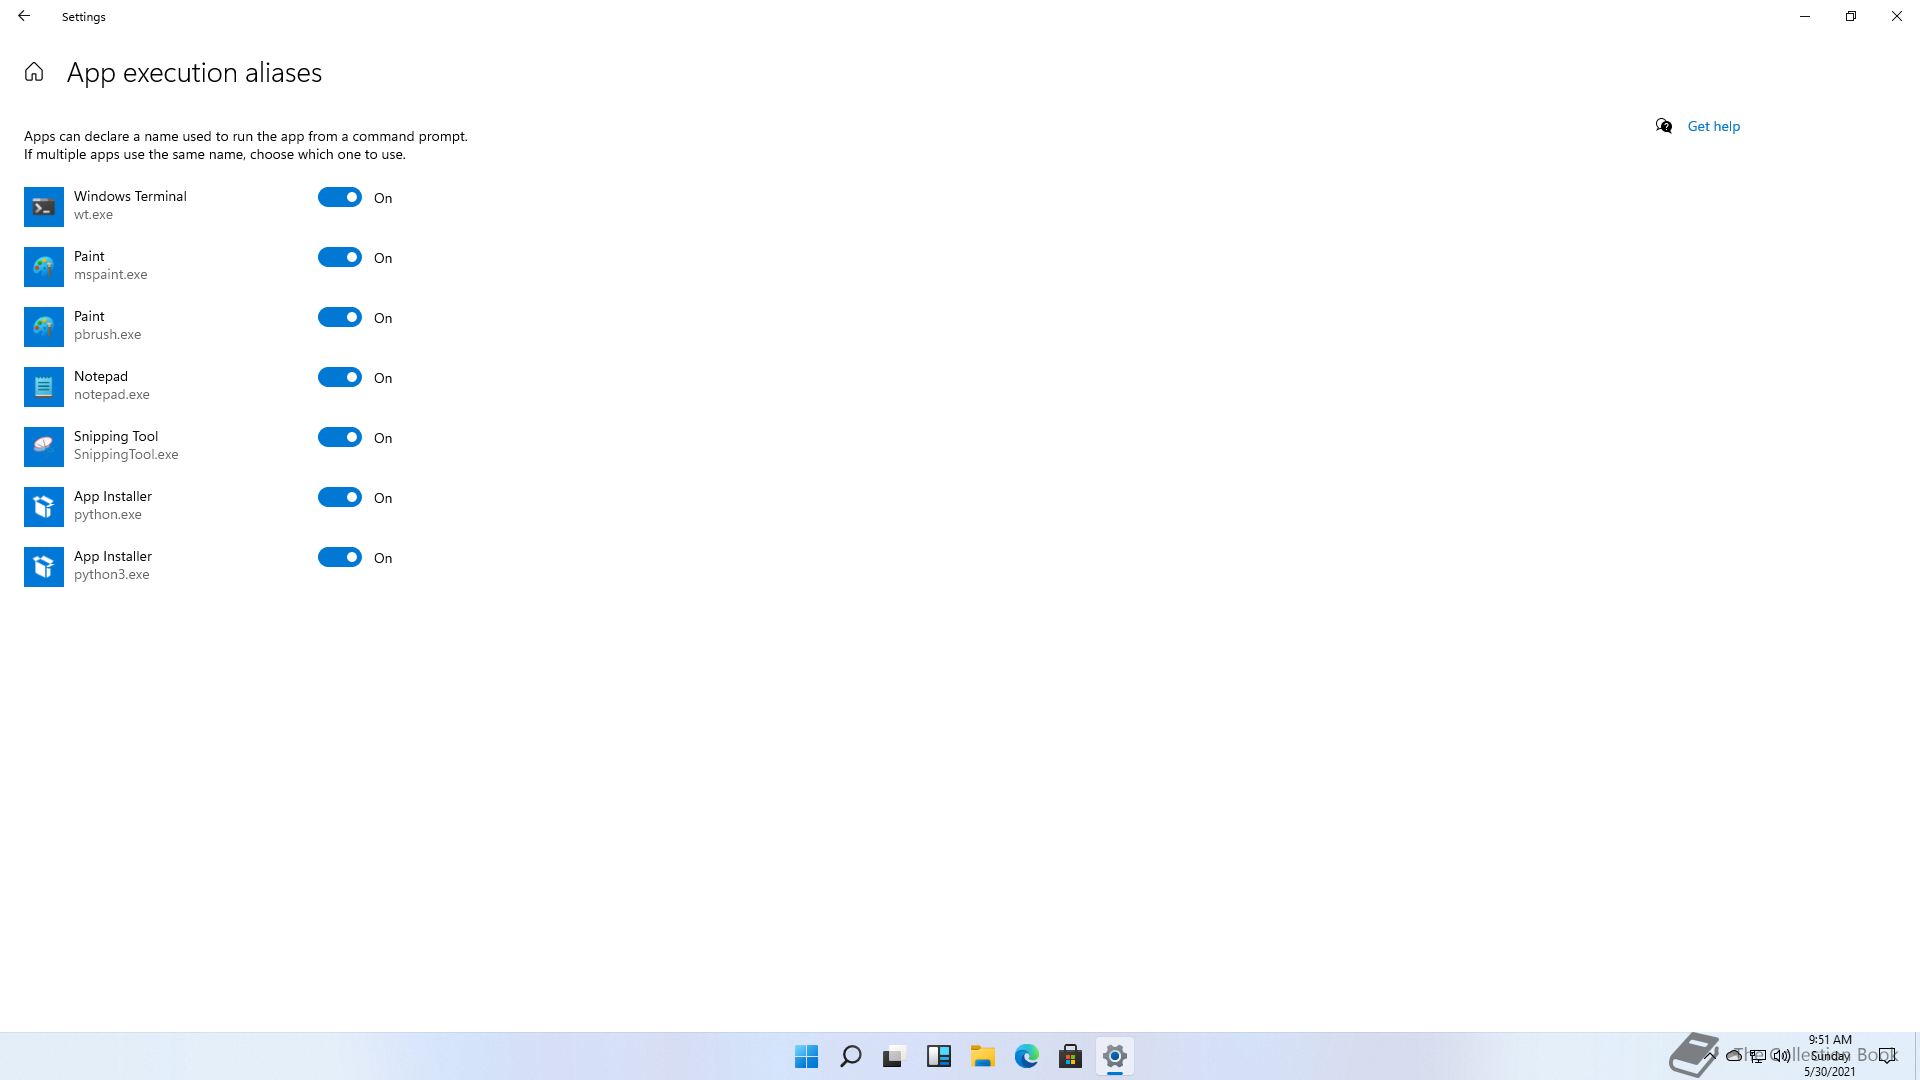This screenshot has width=1920, height=1080.
Task: Open Widgets panel from taskbar
Action: (939, 1056)
